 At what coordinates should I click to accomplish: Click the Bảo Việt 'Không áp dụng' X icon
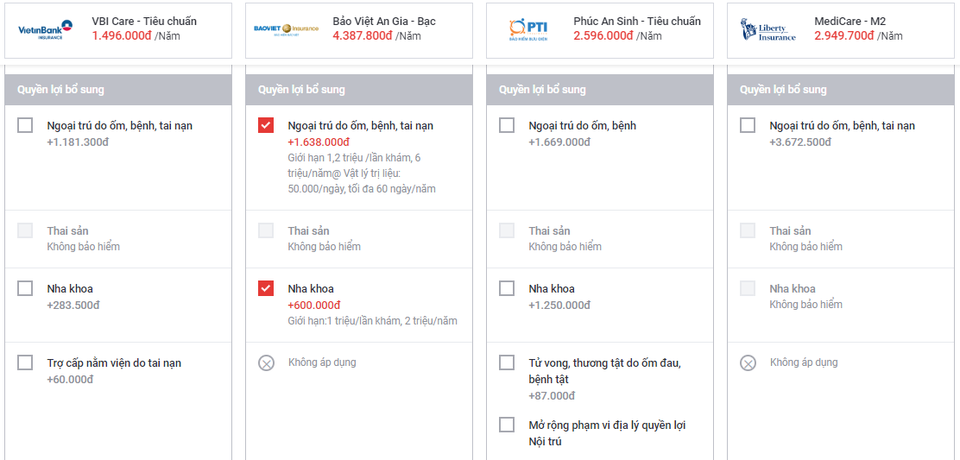click(x=266, y=363)
